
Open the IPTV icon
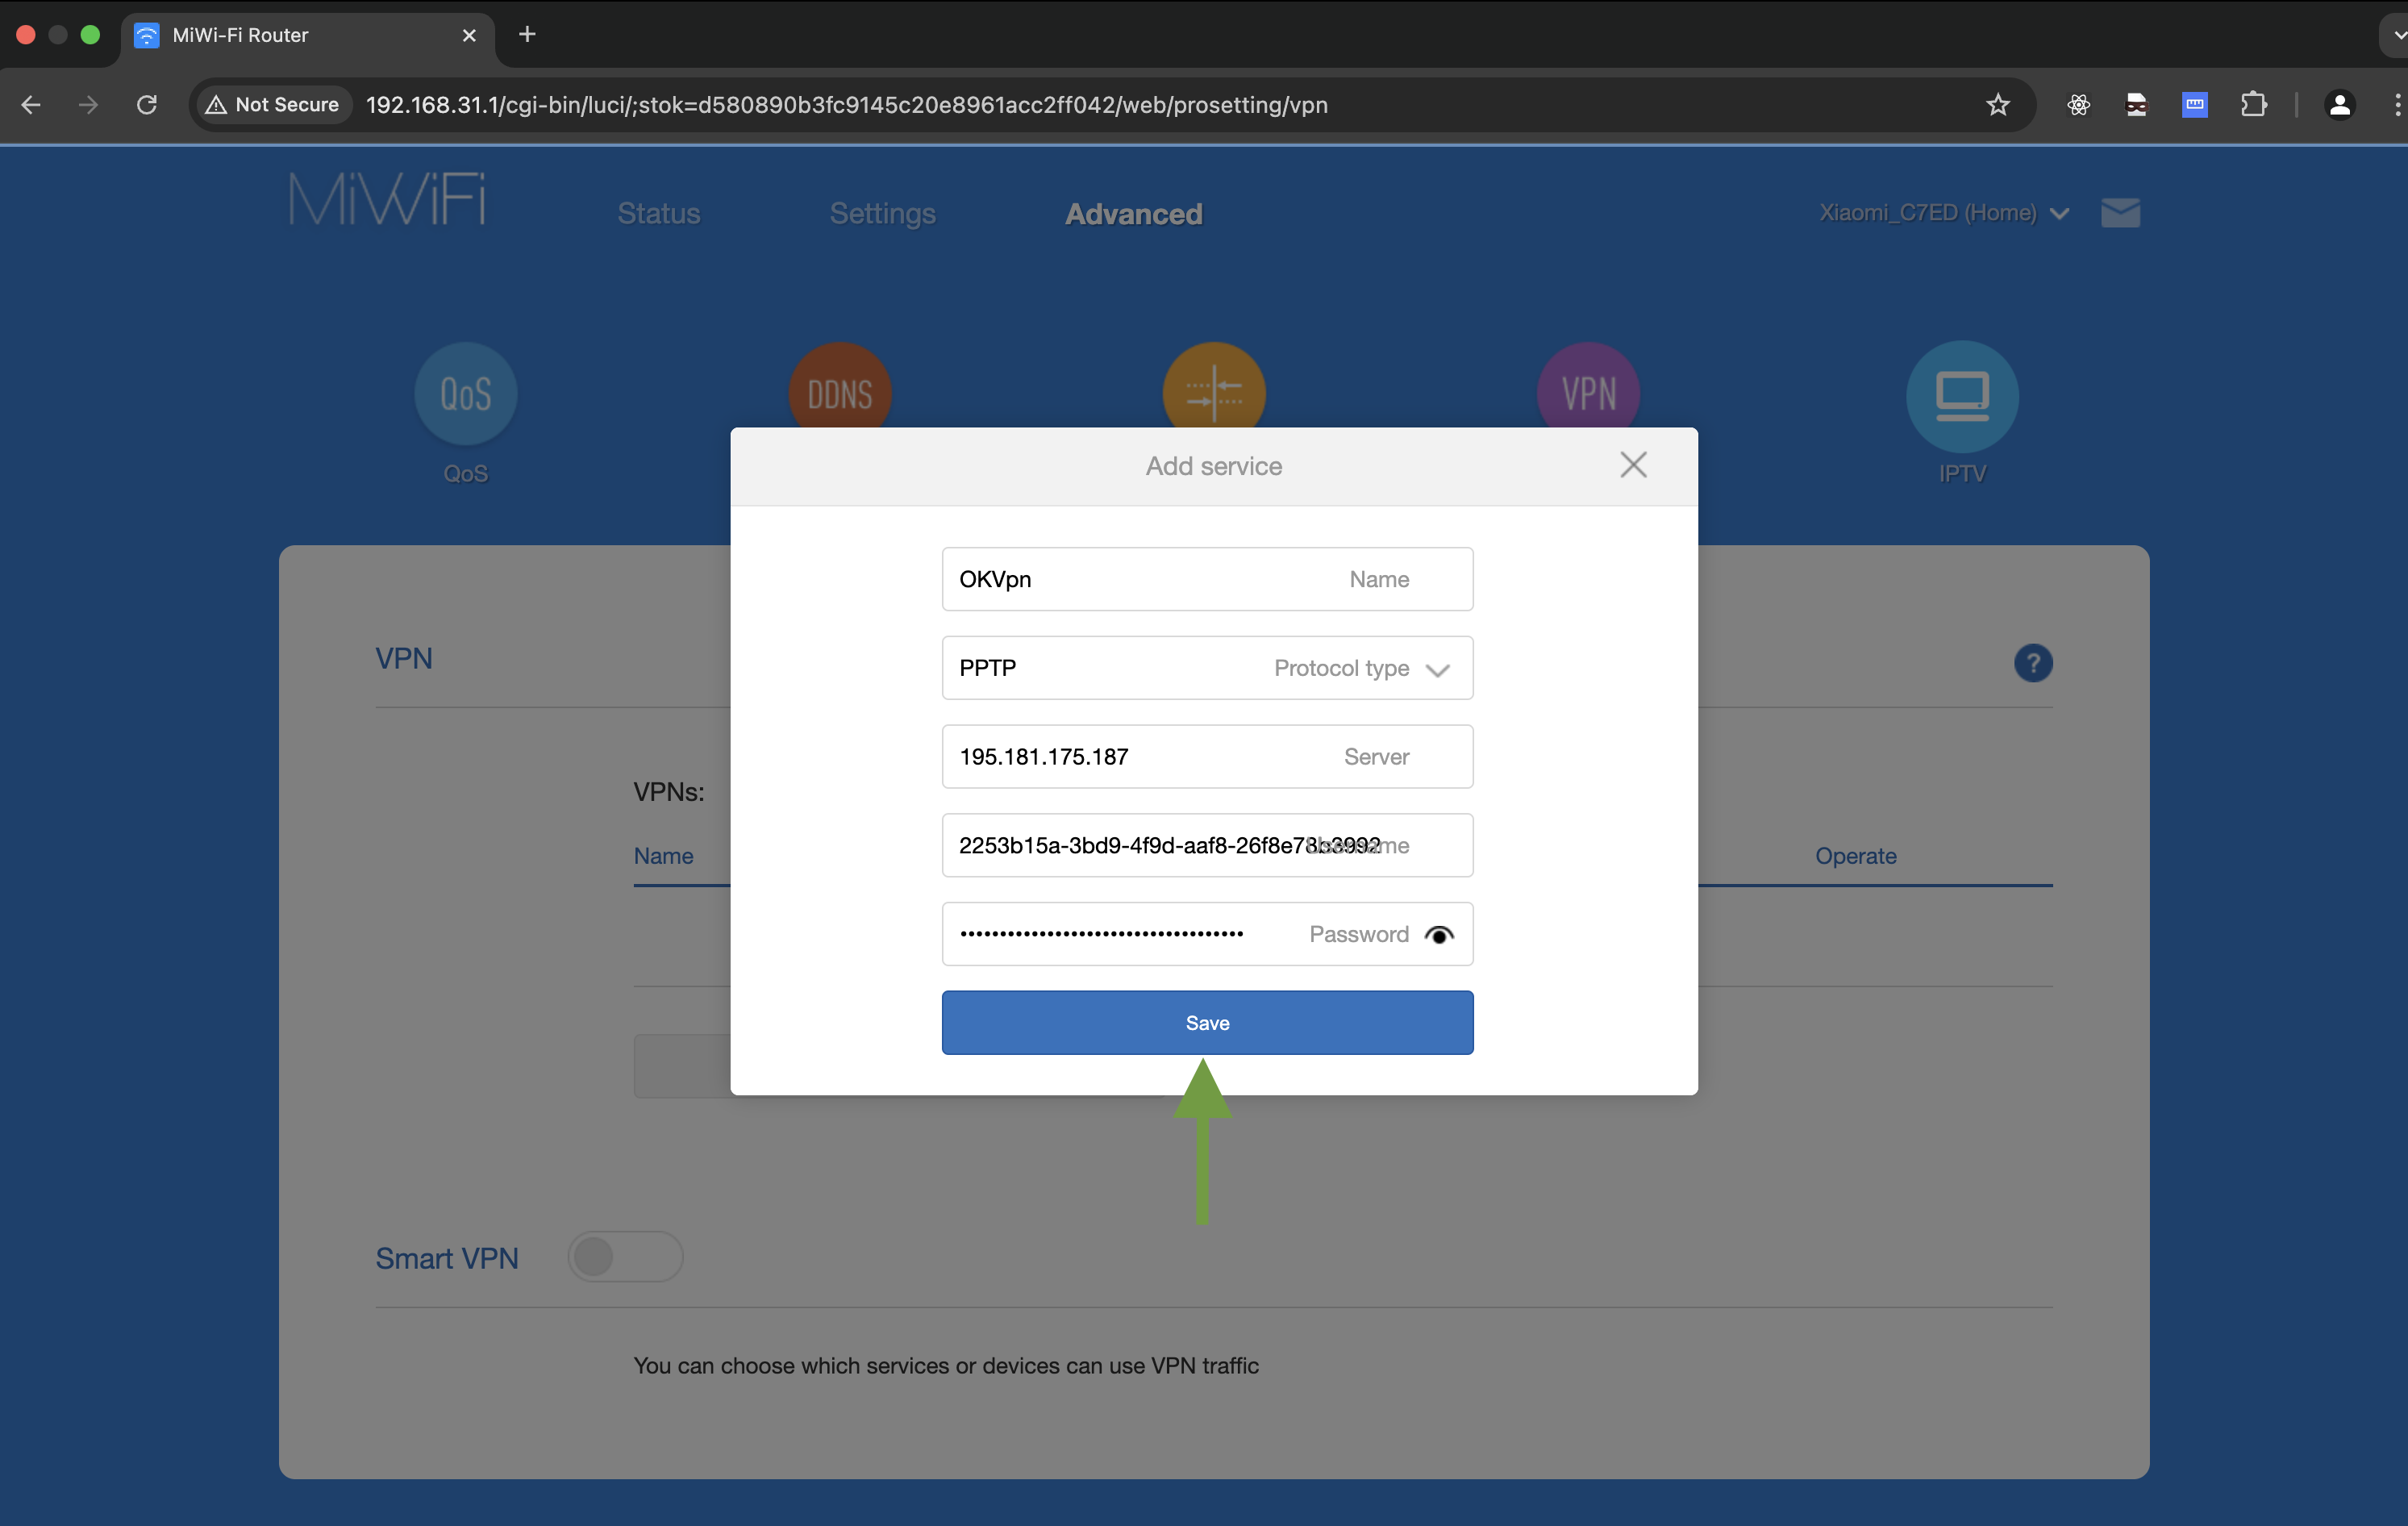click(x=1961, y=396)
